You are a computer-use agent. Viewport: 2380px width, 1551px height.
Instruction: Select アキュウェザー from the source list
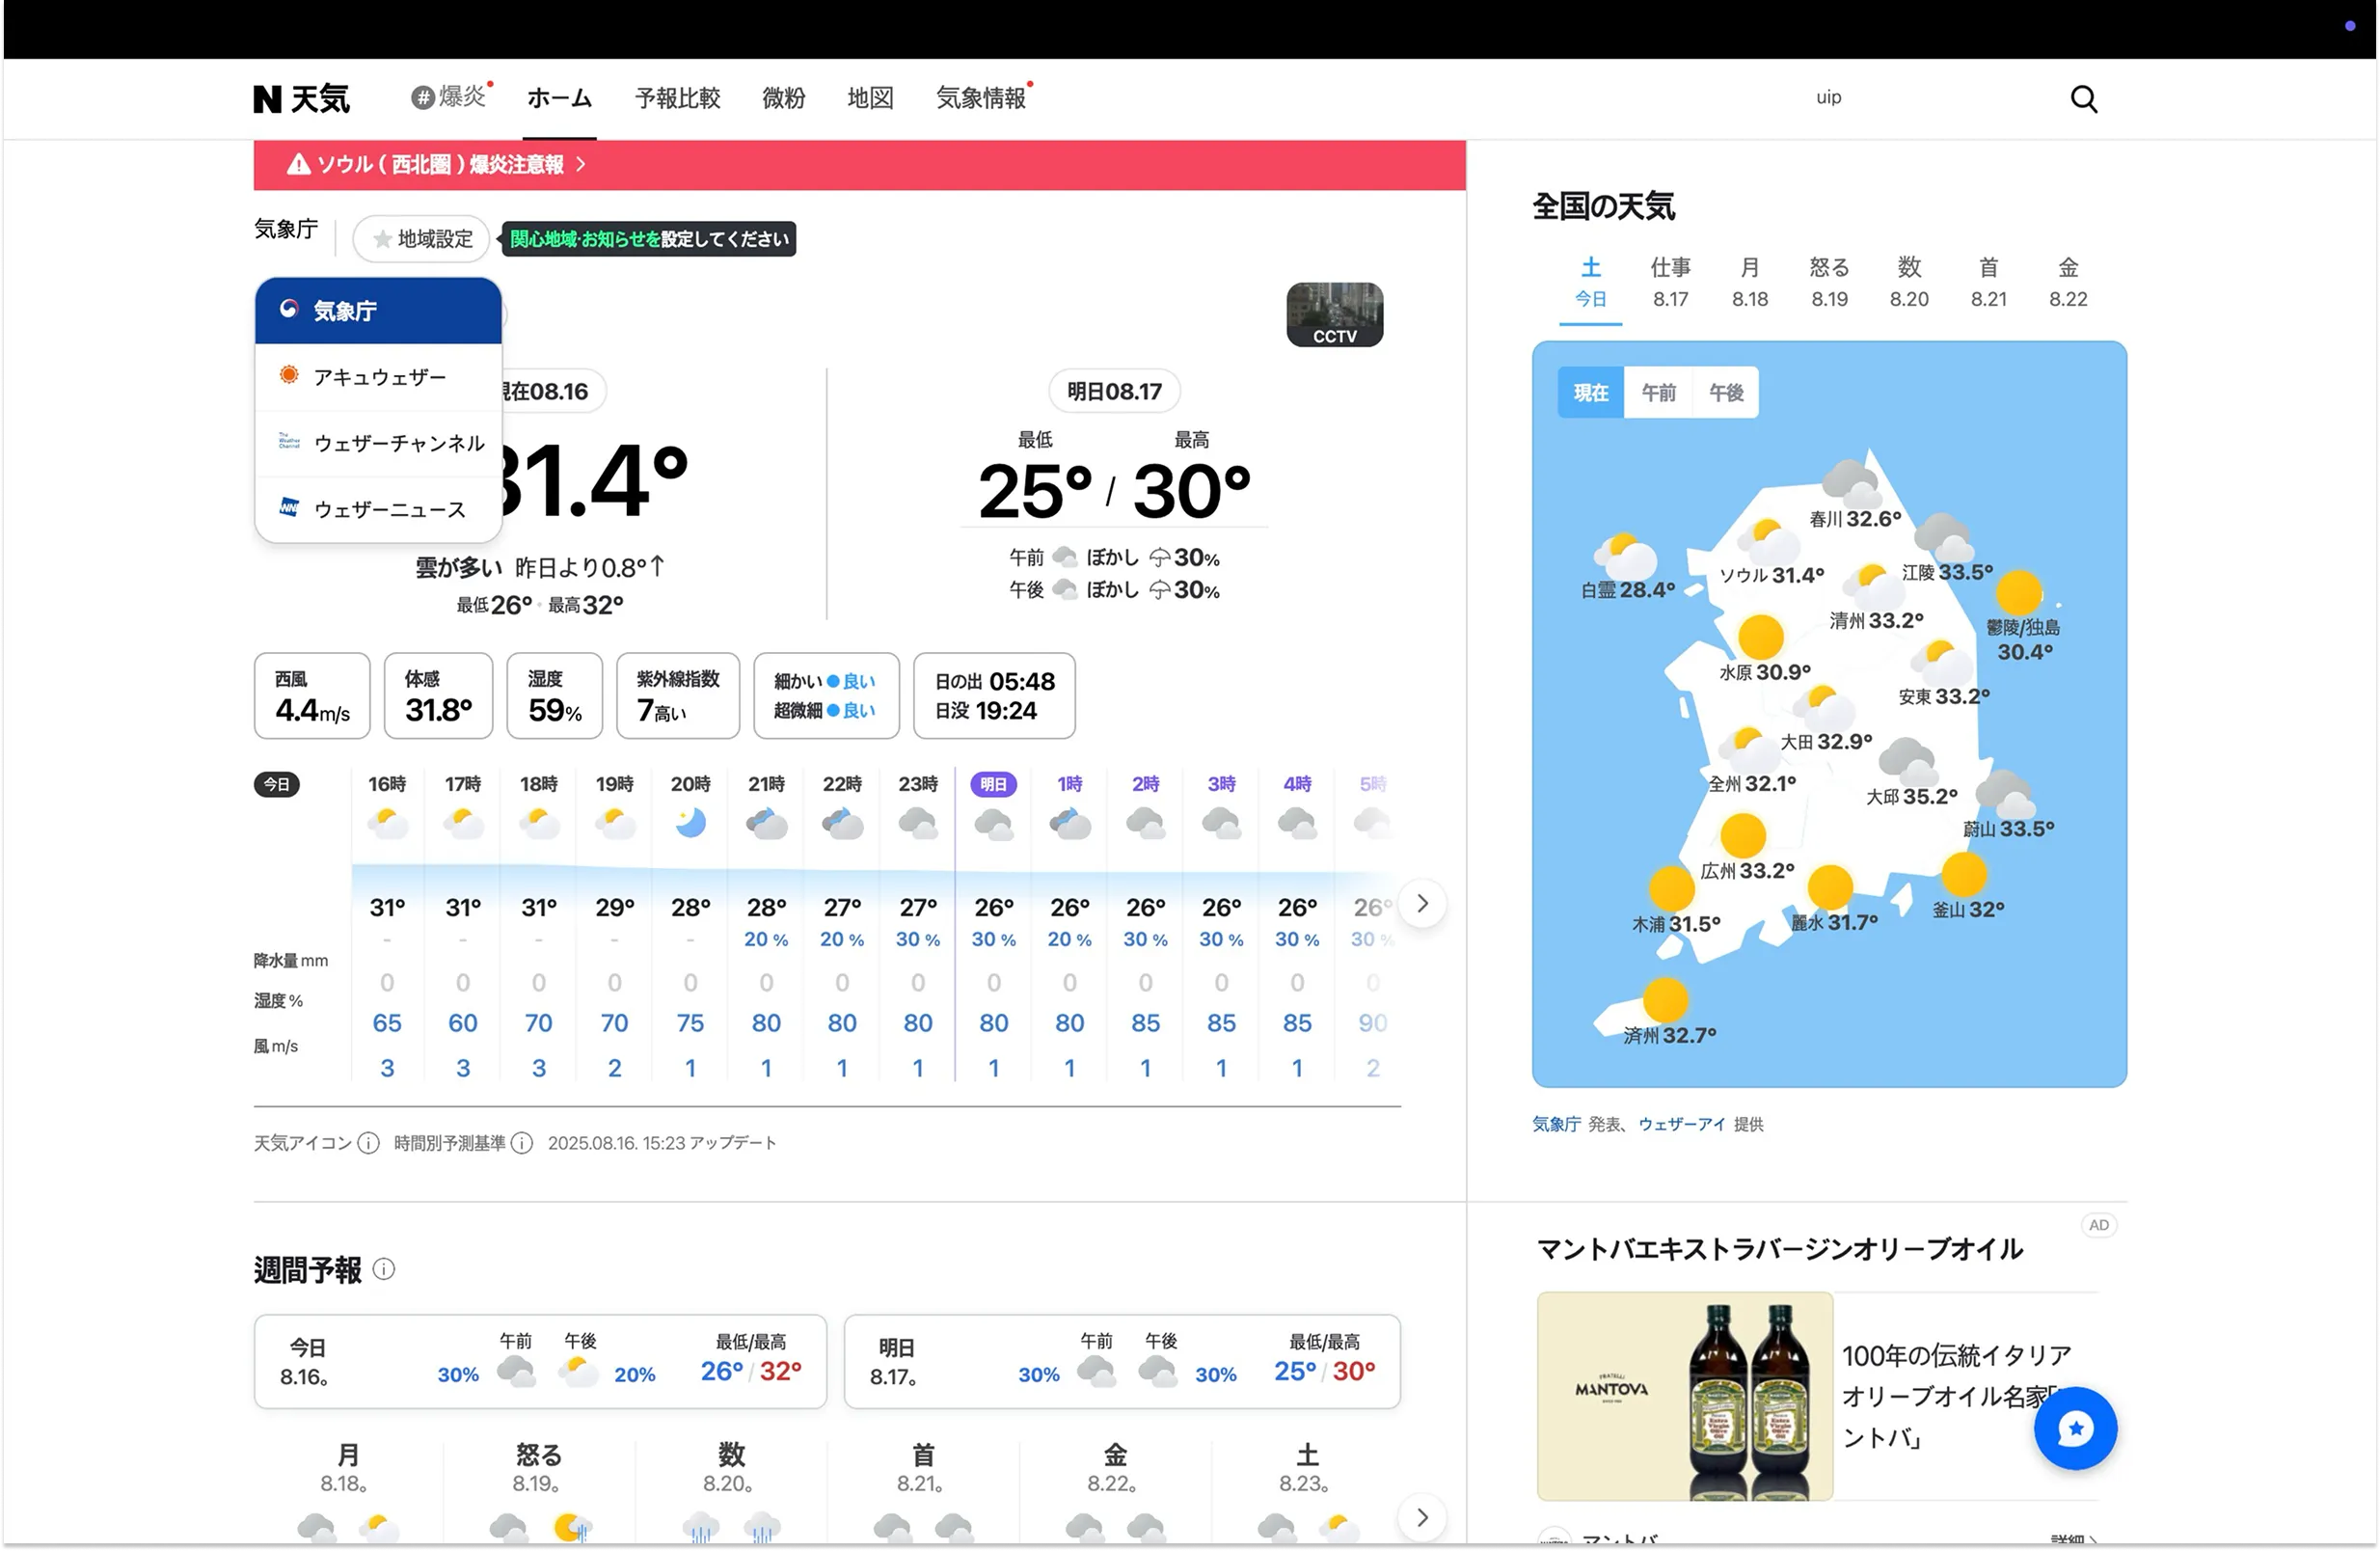(x=380, y=376)
